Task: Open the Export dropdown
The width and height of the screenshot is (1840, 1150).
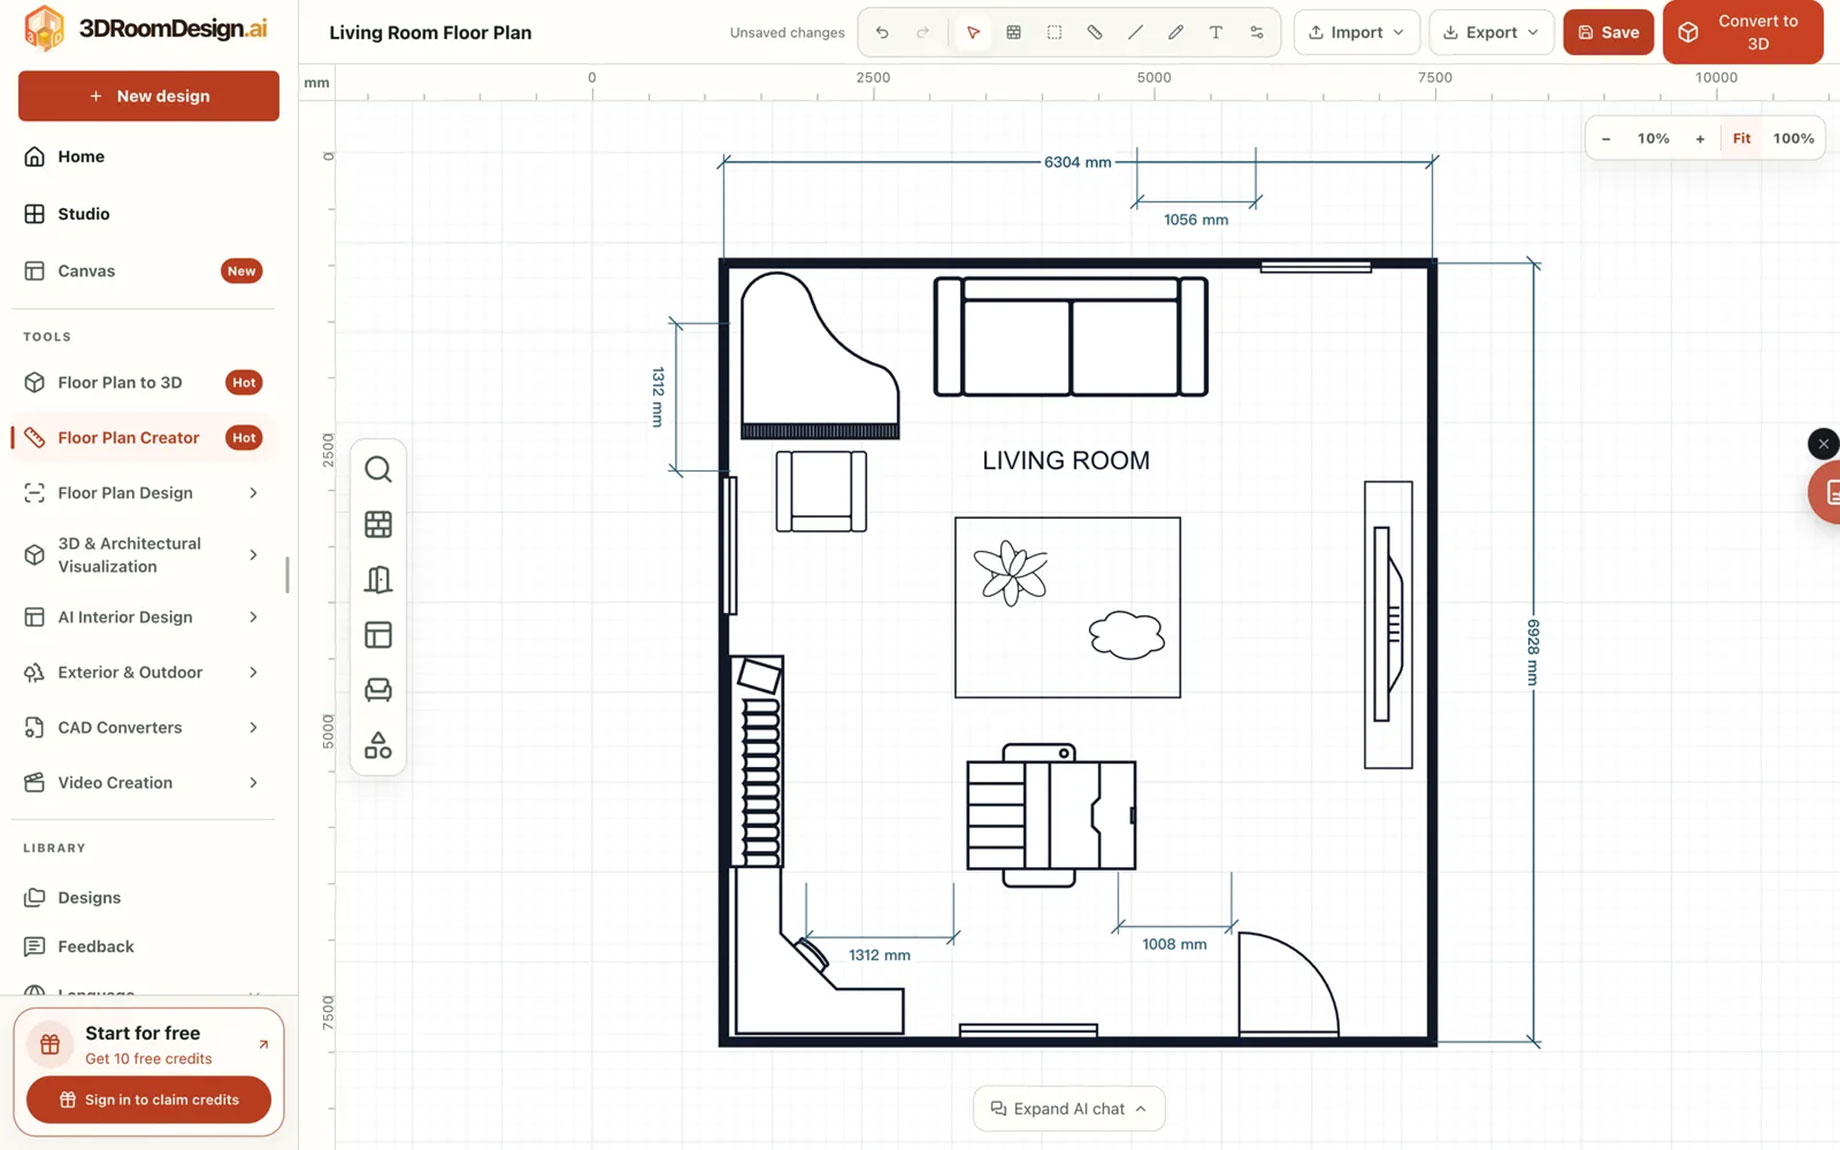Action: click(1491, 32)
